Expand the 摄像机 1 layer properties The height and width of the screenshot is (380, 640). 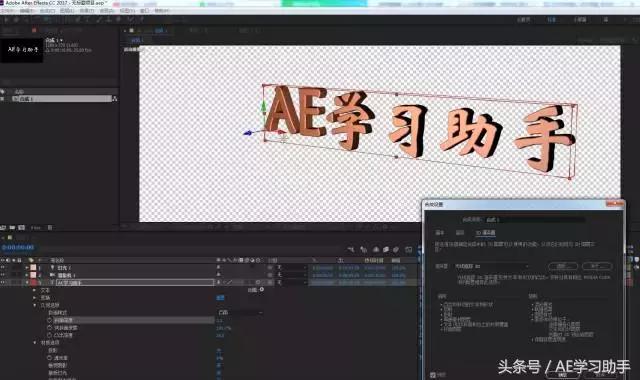pos(27,275)
